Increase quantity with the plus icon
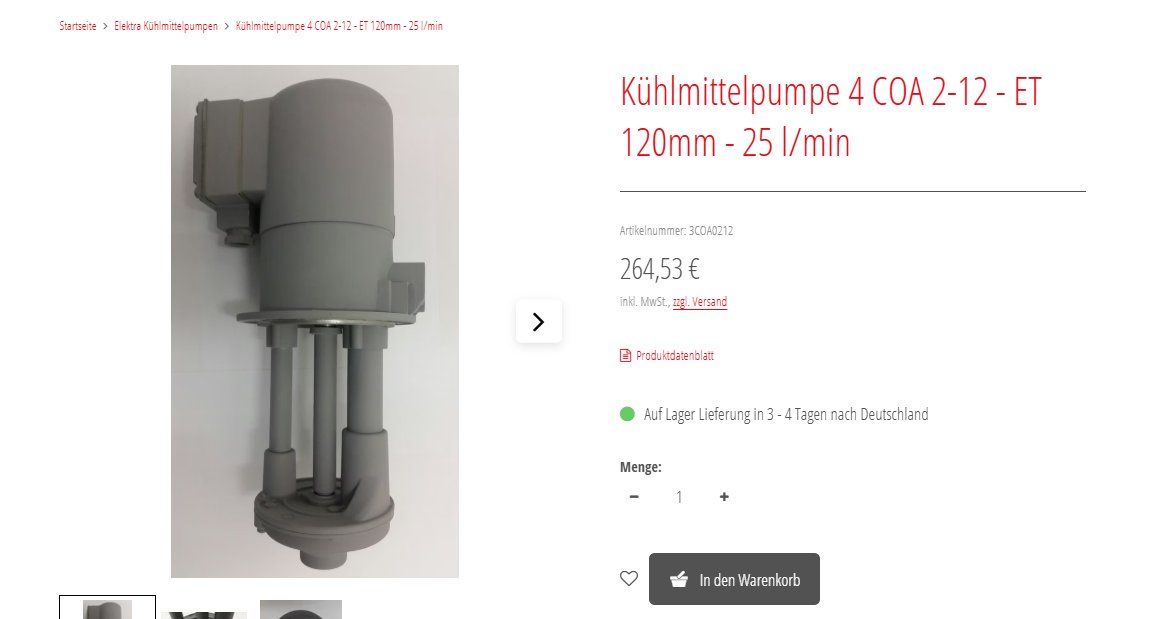This screenshot has width=1158, height=619. point(724,496)
